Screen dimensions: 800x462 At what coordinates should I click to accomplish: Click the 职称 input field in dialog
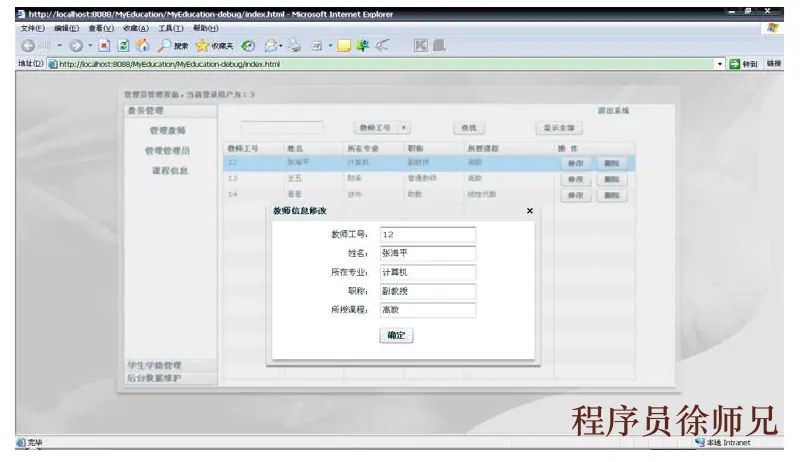pos(428,291)
